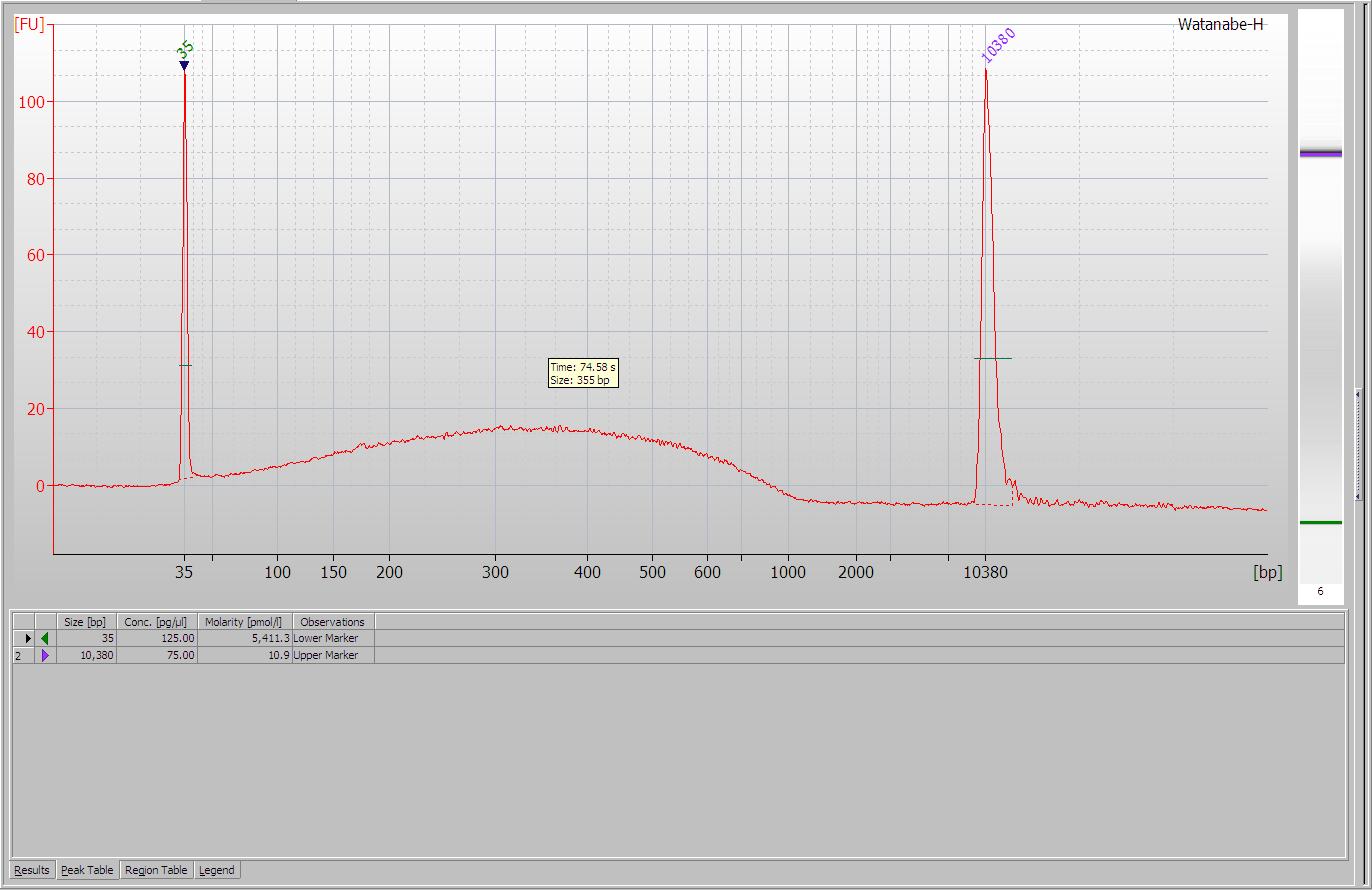Click the Size [bp] column header
1372x890 pixels.
tap(85, 622)
